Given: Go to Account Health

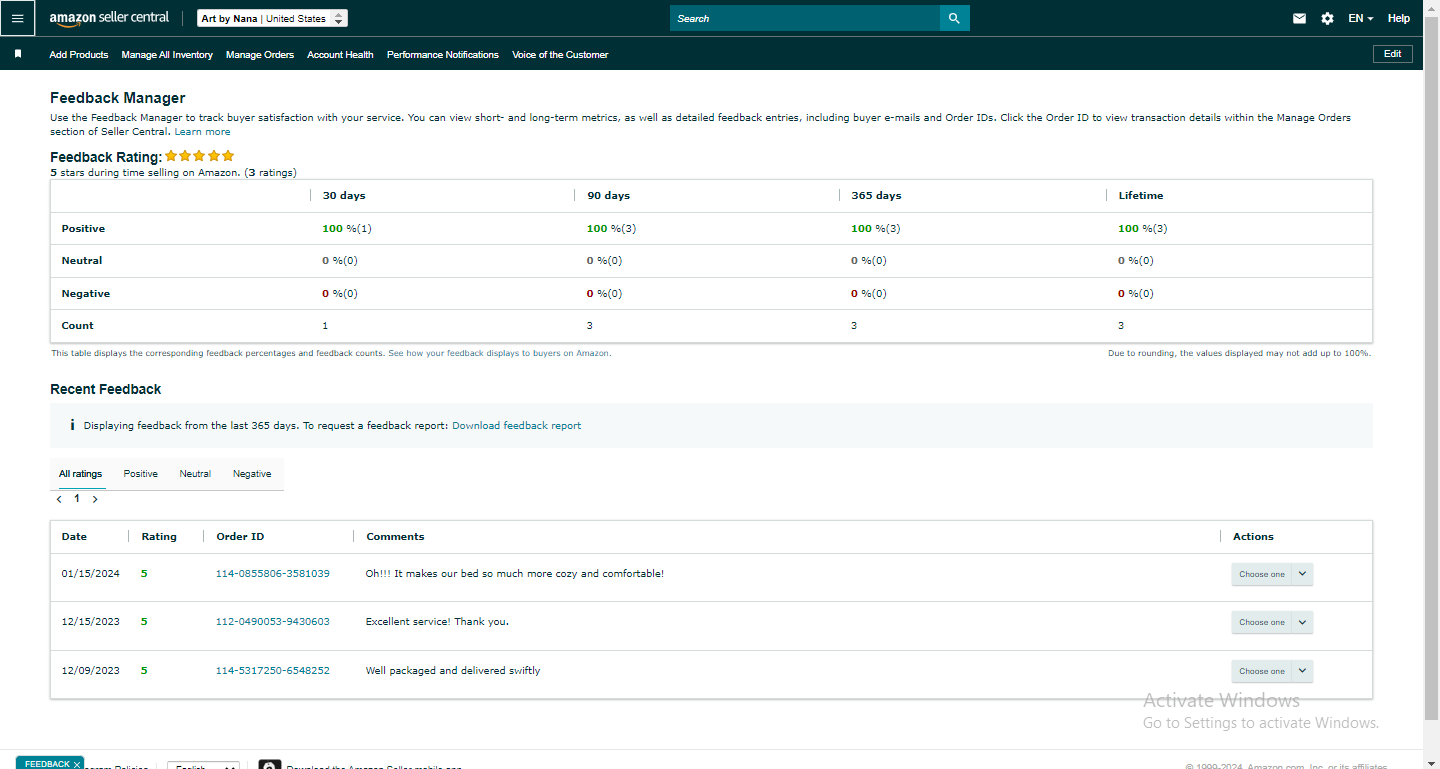Looking at the screenshot, I should [x=340, y=55].
